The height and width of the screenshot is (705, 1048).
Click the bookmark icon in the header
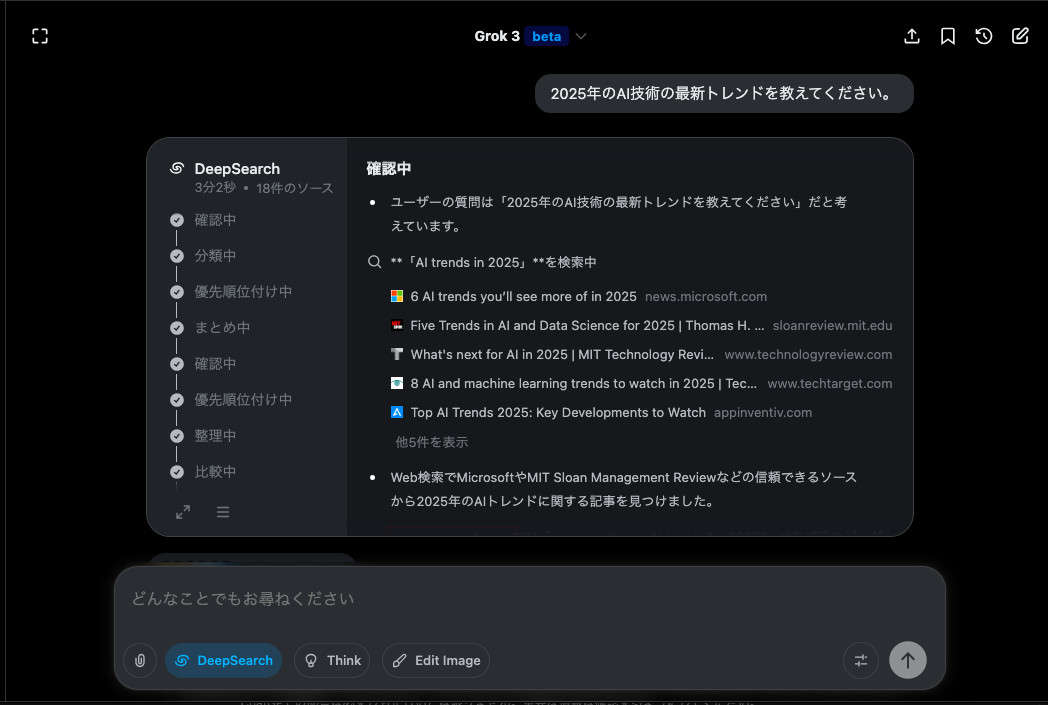coord(948,36)
